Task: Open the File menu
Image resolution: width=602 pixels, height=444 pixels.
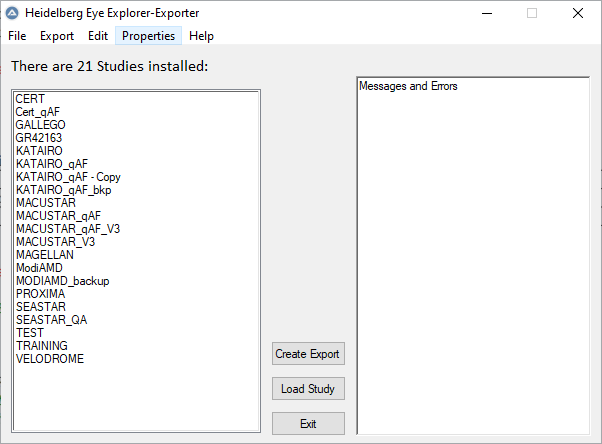Action: click(x=17, y=36)
